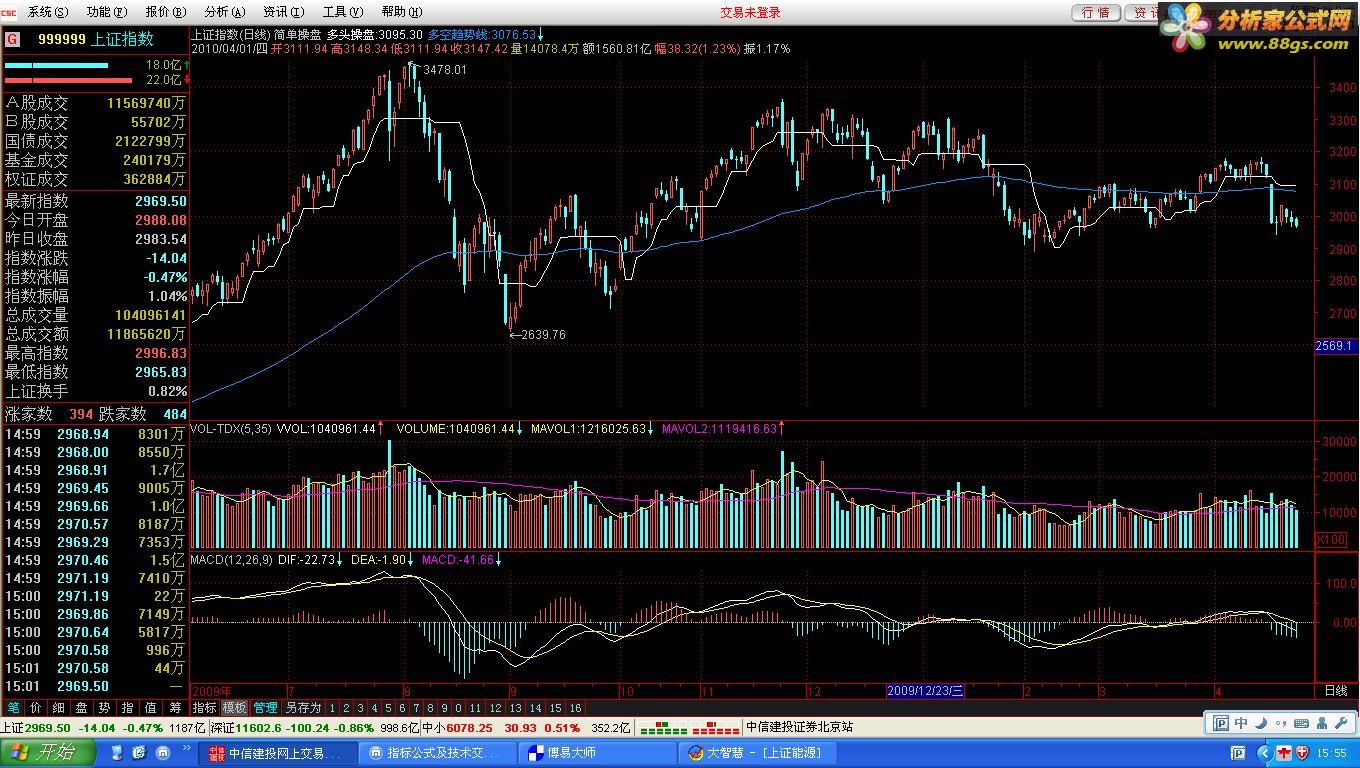Click the 2639.76 low price label
Screen dimensions: 1360x768
point(543,335)
